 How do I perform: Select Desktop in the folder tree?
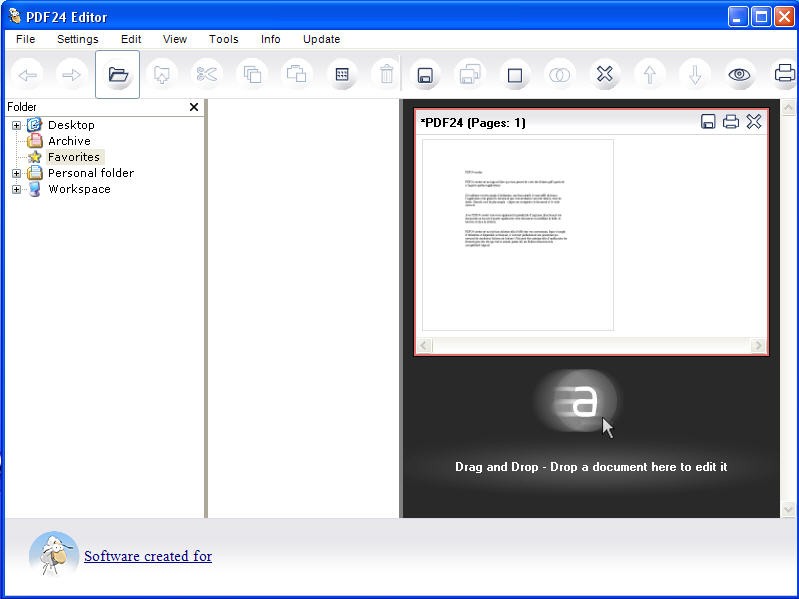tap(71, 125)
